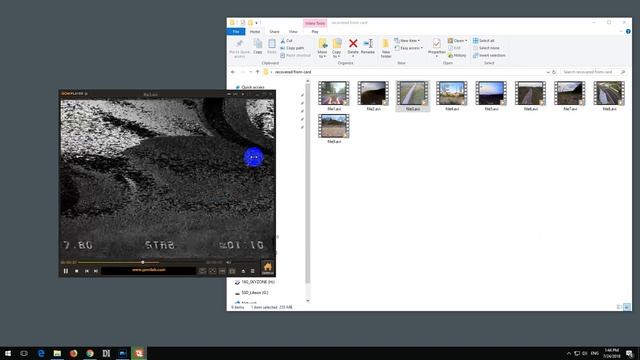The width and height of the screenshot is (640, 360).
Task: Click Select none in ribbon
Action: point(486,48)
